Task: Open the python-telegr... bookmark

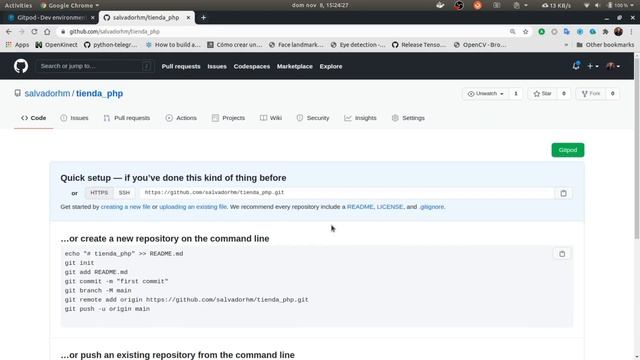Action: [111, 45]
